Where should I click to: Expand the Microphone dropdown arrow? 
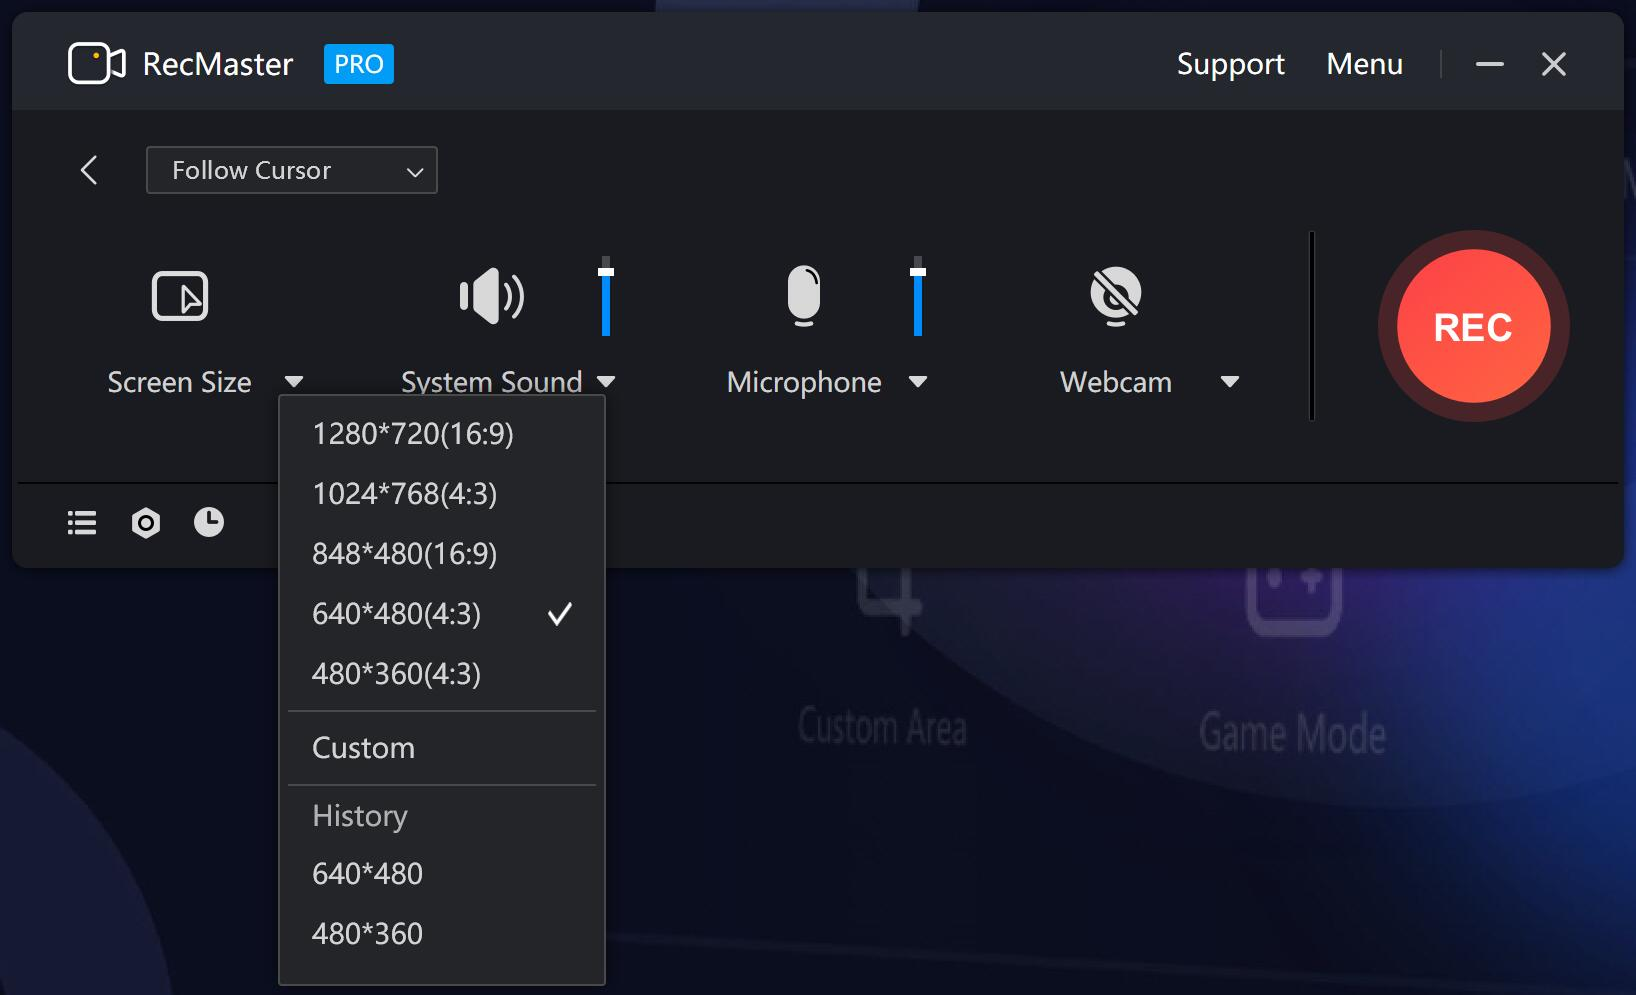(x=918, y=382)
